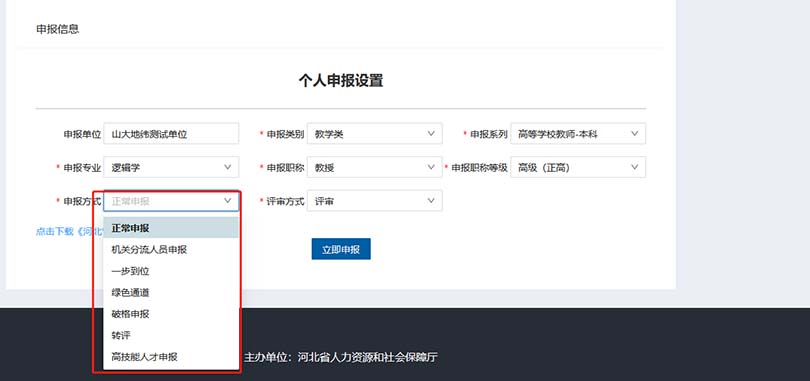
Task: Choose 绿色通道 option
Action: 171,292
